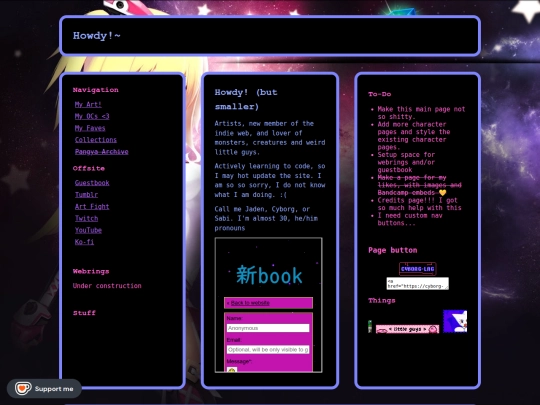540x405 pixels.
Task: Click the Make this main page to-do item
Action: [x=421, y=113]
